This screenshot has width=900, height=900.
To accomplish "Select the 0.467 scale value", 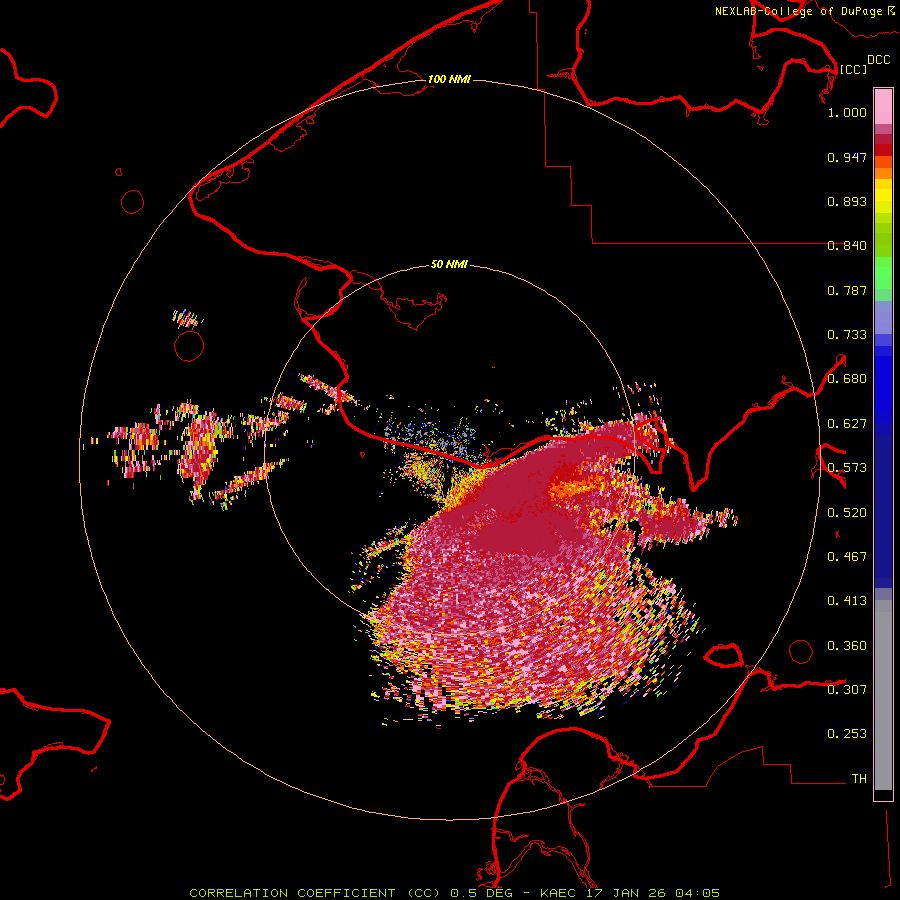I will (847, 557).
